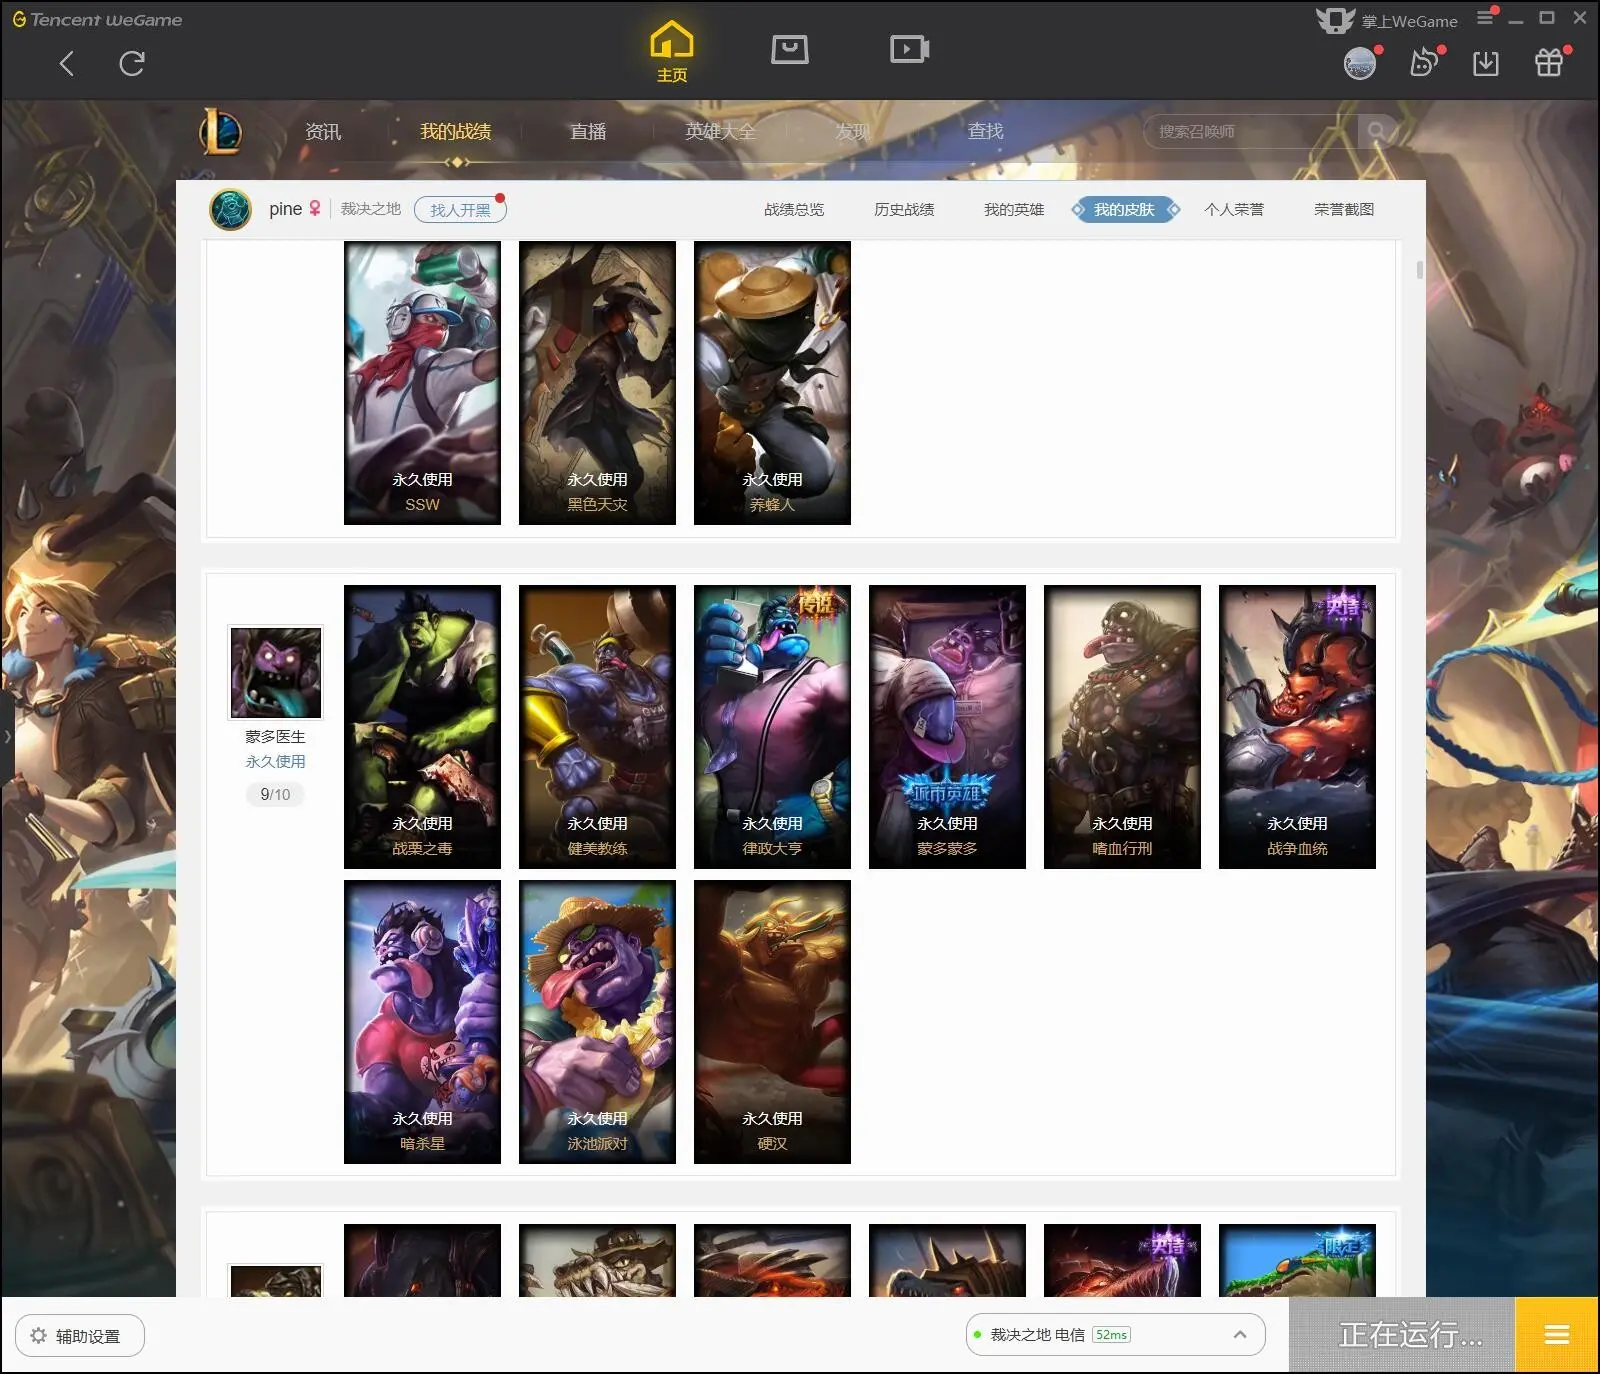Open the 暗杀星 skin card
The height and width of the screenshot is (1374, 1600).
click(422, 1022)
